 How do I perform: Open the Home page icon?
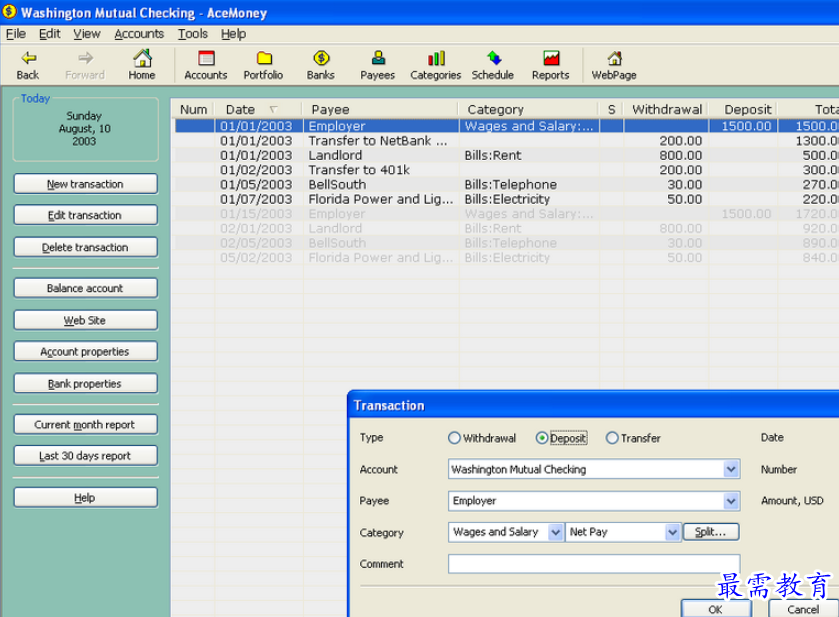tap(142, 65)
